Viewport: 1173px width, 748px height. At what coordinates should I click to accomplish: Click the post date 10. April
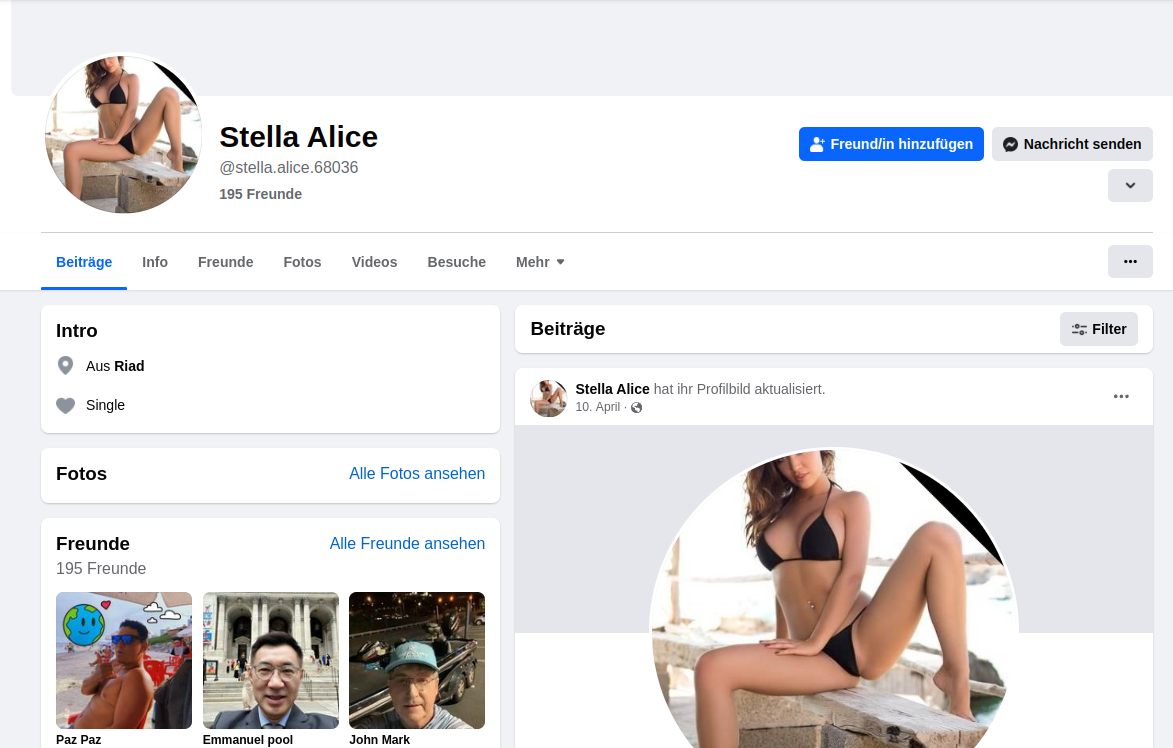click(x=598, y=407)
